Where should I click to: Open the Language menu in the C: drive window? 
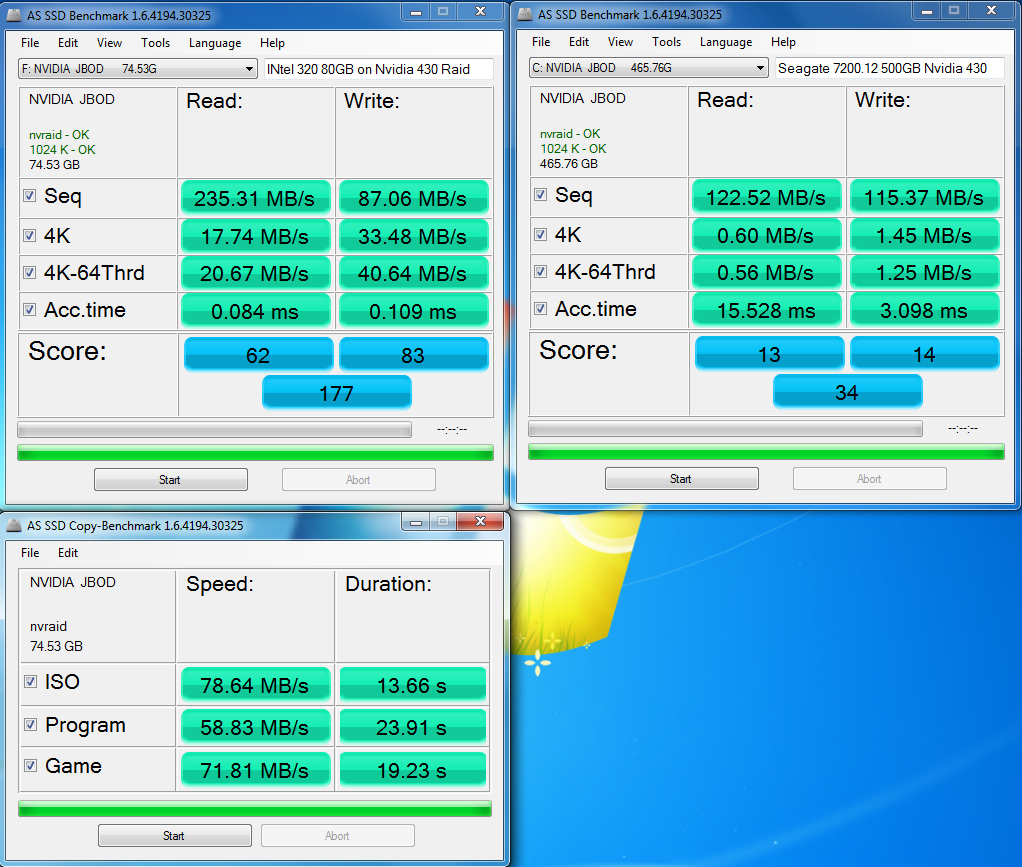pos(725,42)
